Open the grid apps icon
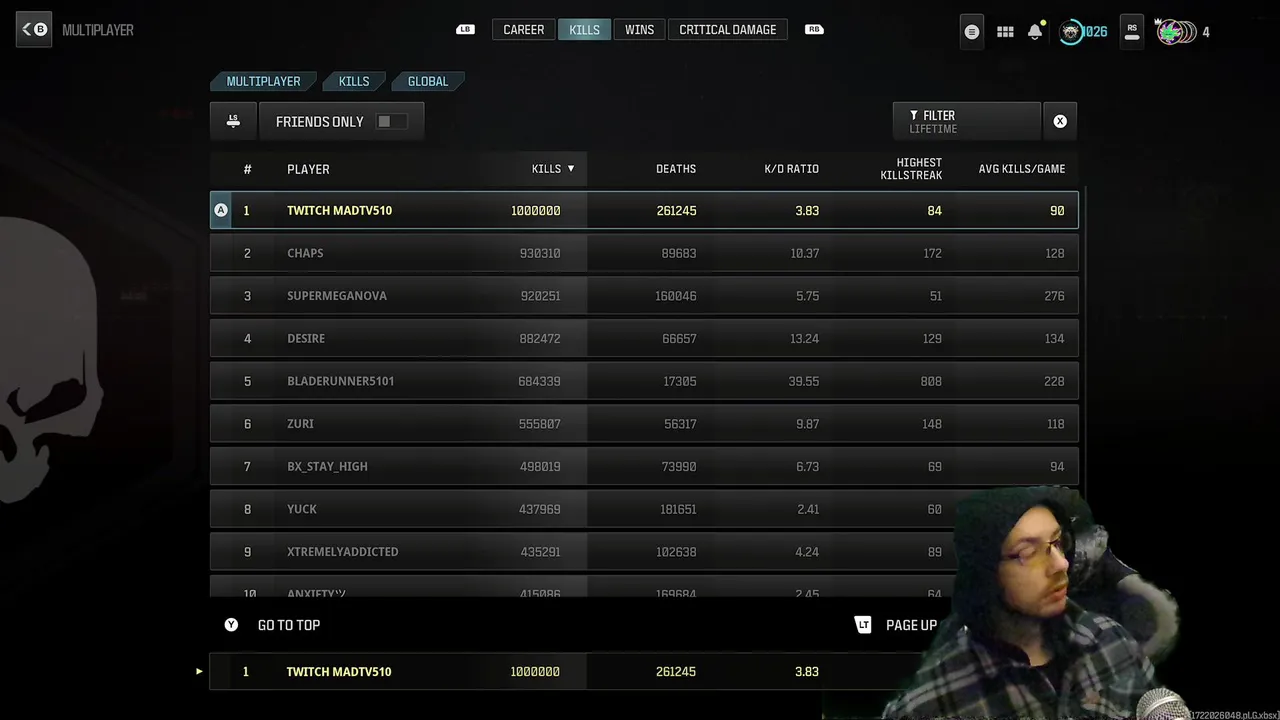The image size is (1280, 720). (1005, 32)
